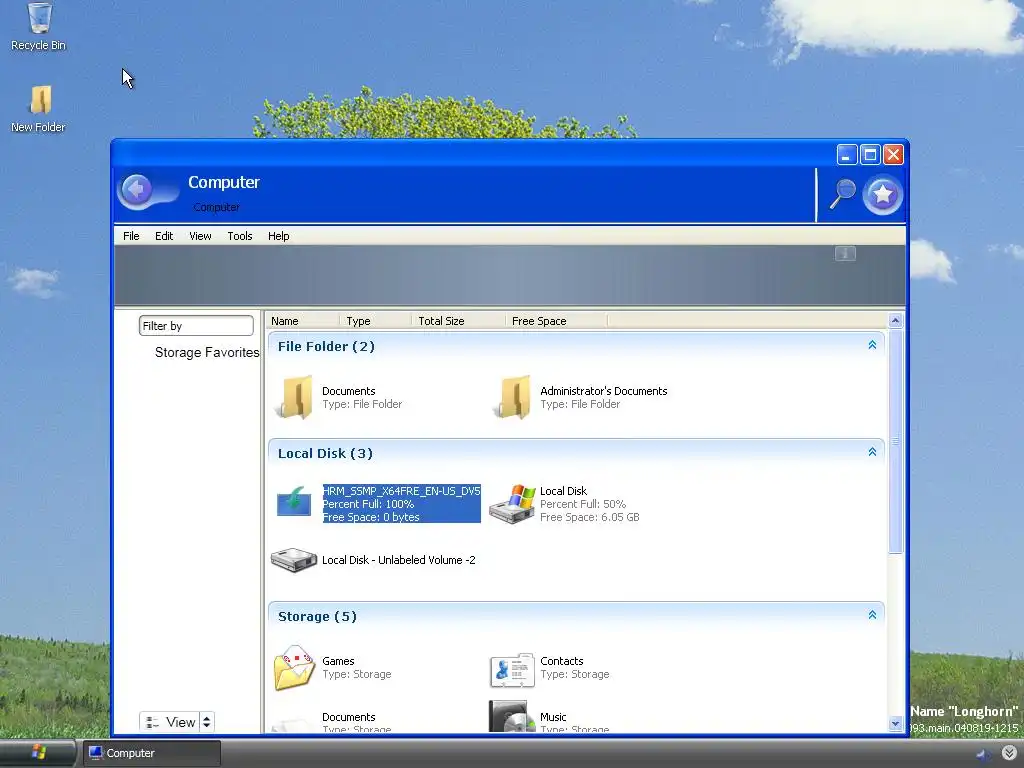Select the HRM_SSMP_X64FRE_EN-US_DV5 disc drive icon
Image resolution: width=1024 pixels, height=768 pixels.
pos(295,502)
